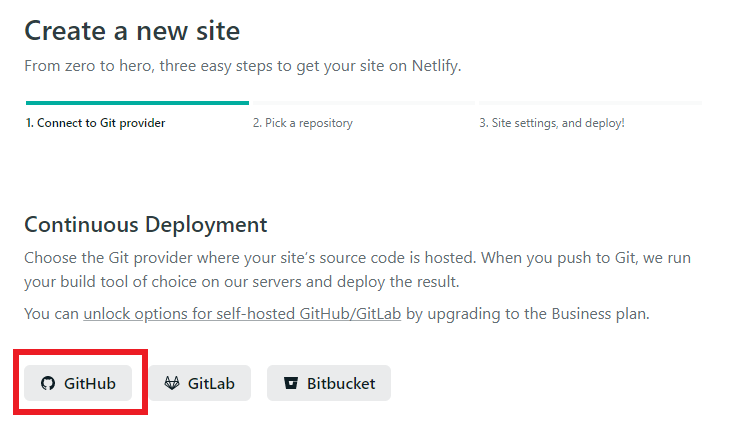Screen dimensions: 732x437
Task: Click the teal progress bar above step 1
Action: click(x=137, y=102)
